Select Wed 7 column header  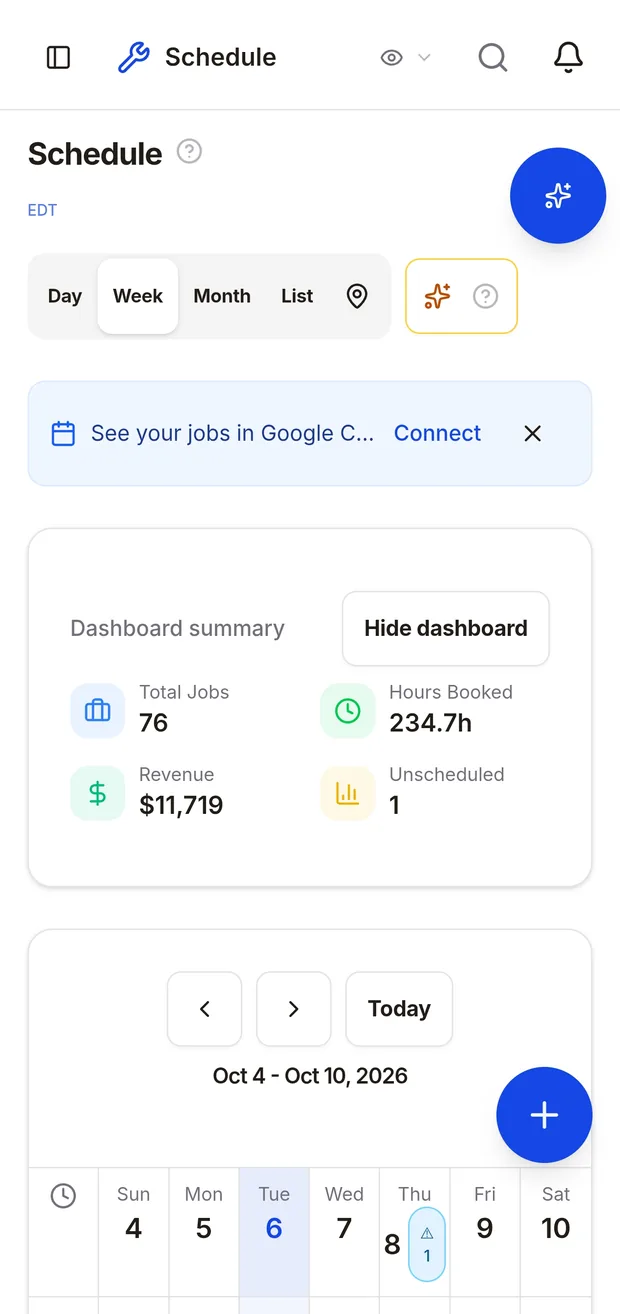pos(344,1232)
